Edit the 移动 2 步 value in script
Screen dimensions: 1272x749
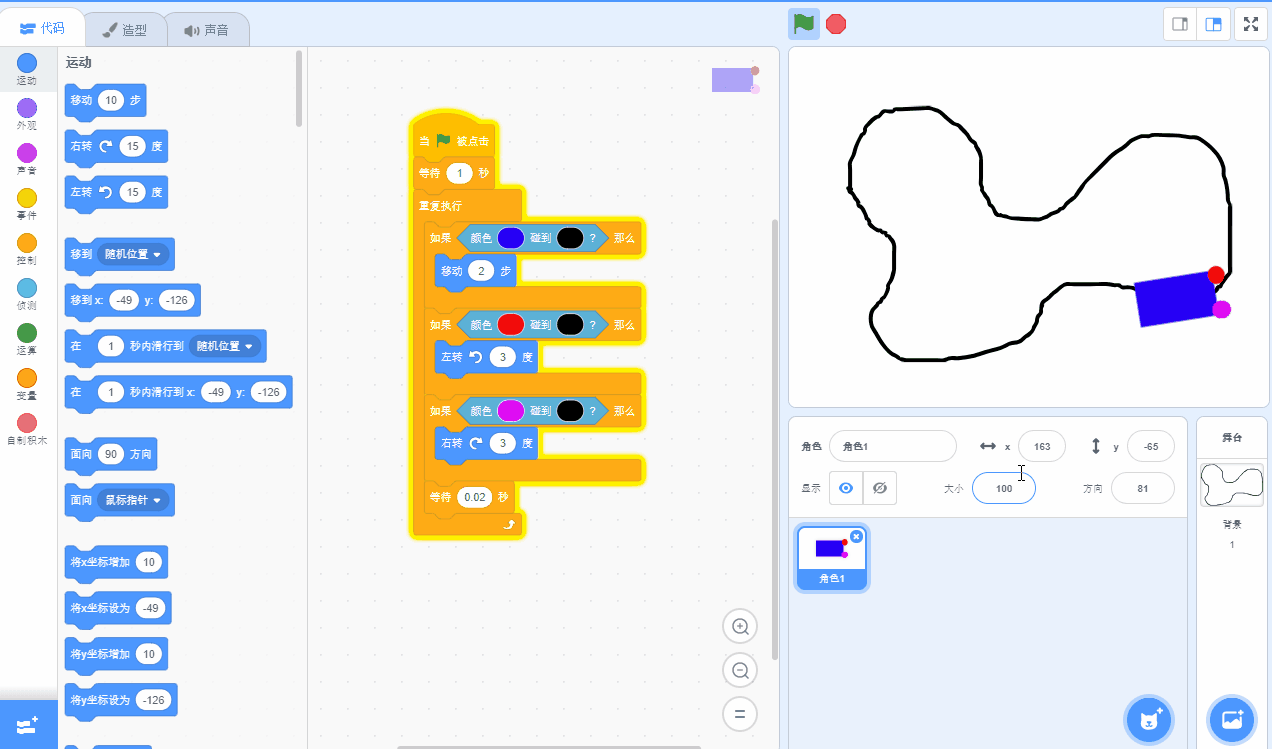(481, 271)
